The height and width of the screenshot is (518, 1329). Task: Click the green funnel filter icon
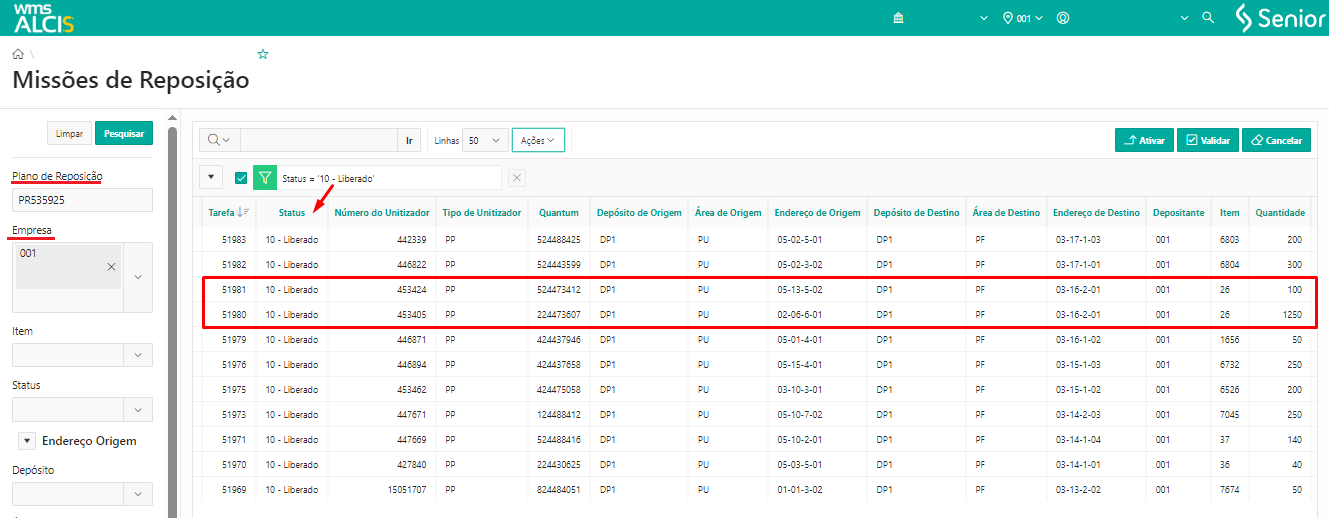point(265,178)
